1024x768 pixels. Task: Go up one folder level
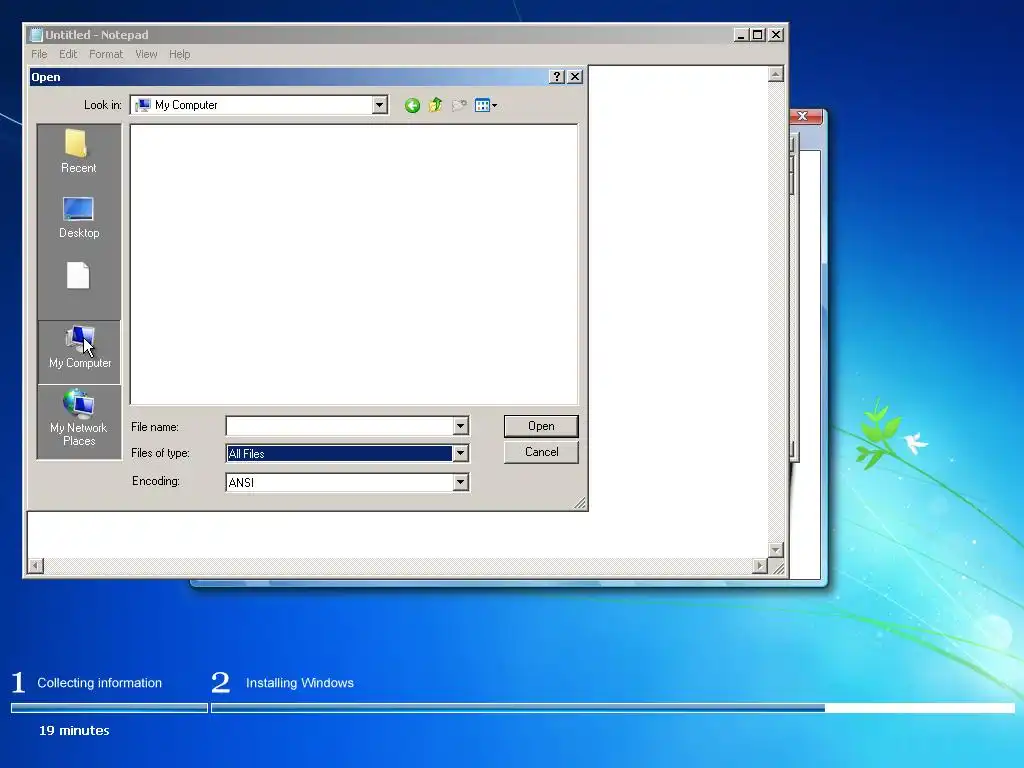click(x=436, y=105)
